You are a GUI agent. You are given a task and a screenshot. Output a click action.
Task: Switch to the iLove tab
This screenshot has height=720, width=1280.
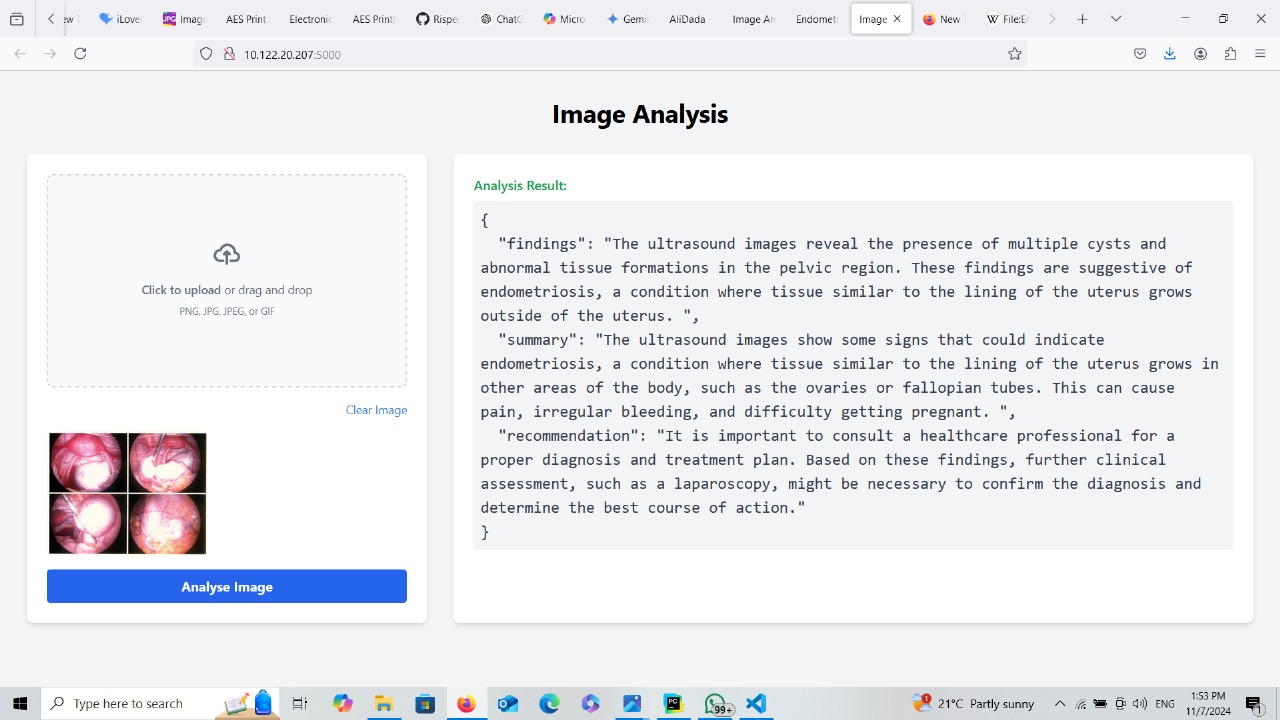tap(120, 19)
